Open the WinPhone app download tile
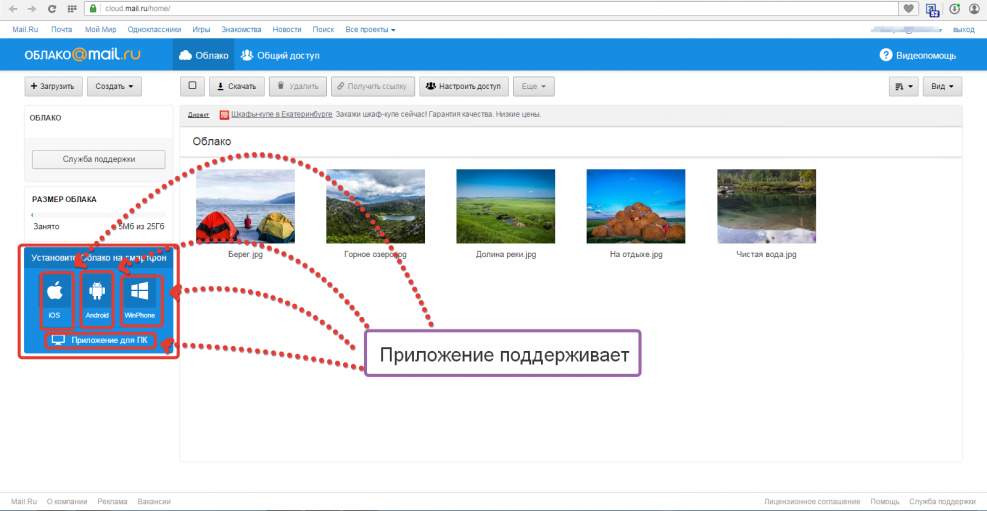The height and width of the screenshot is (511, 987). coord(139,298)
